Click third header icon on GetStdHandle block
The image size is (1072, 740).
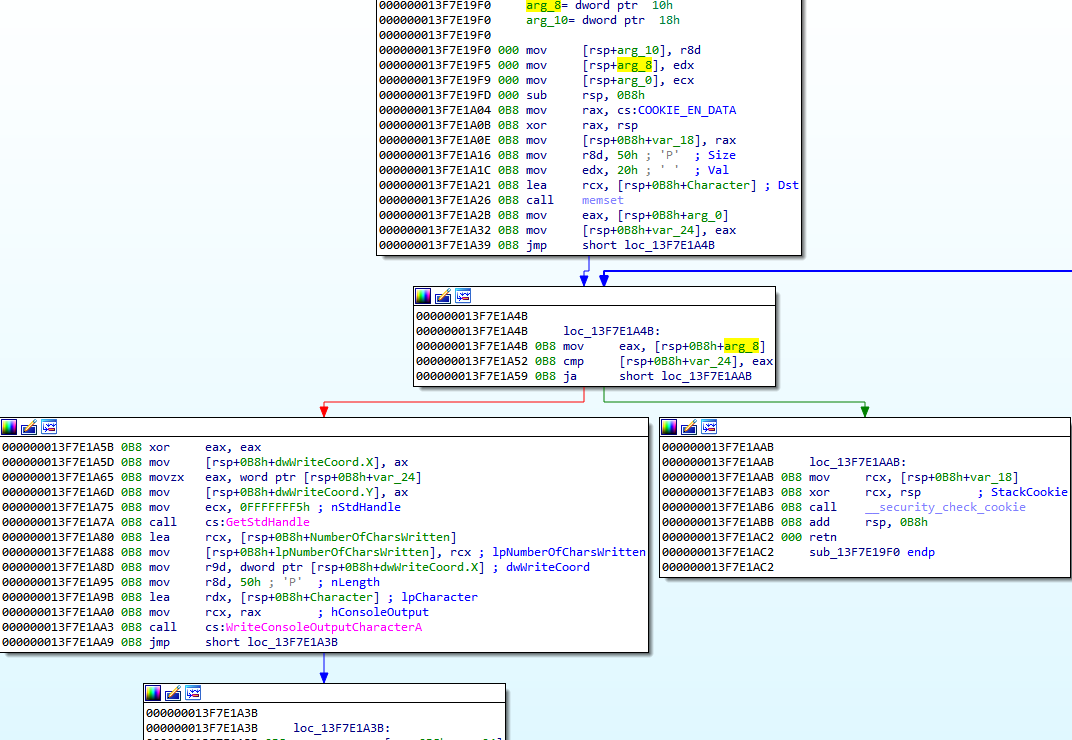pyautogui.click(x=49, y=427)
